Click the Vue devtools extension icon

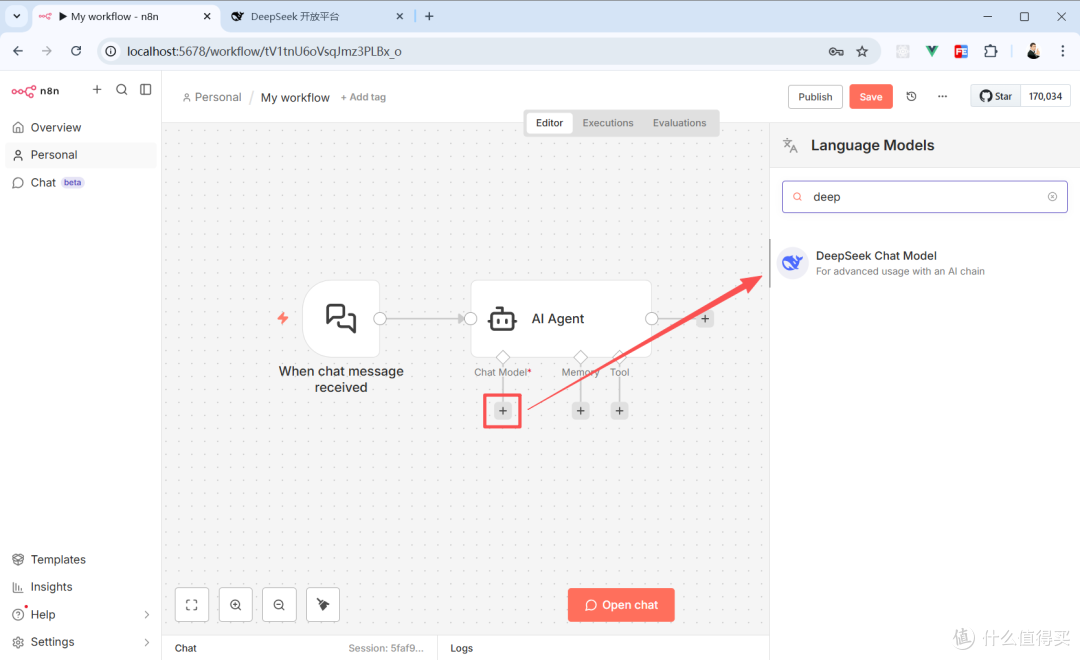tap(932, 51)
